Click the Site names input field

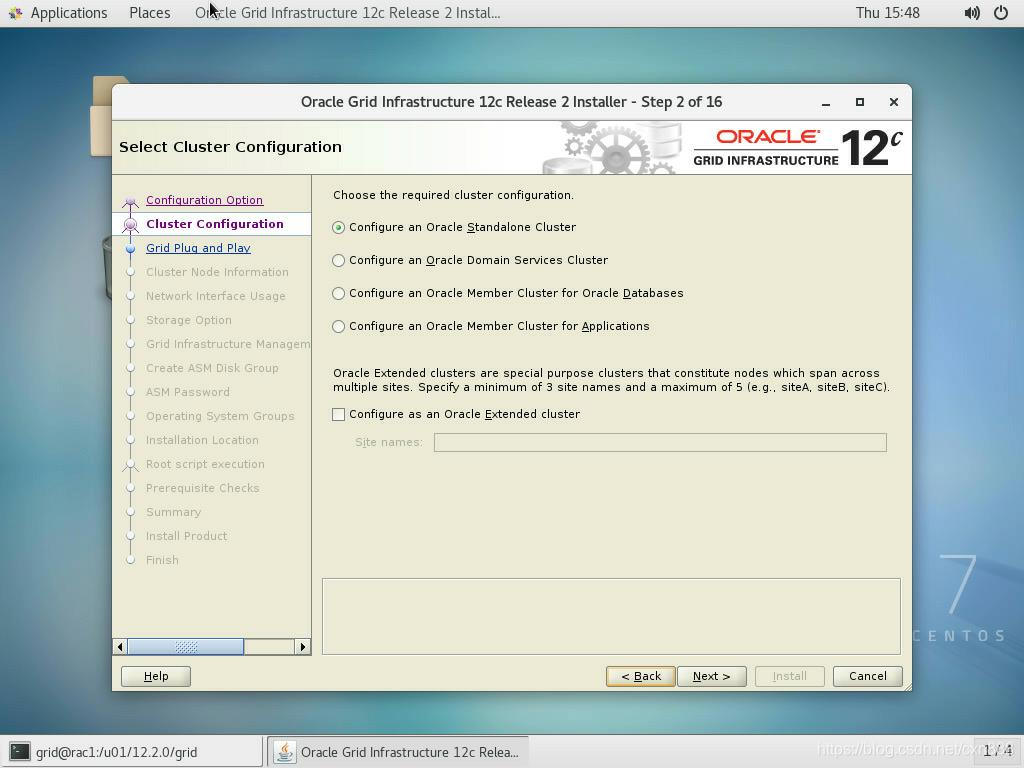(660, 442)
